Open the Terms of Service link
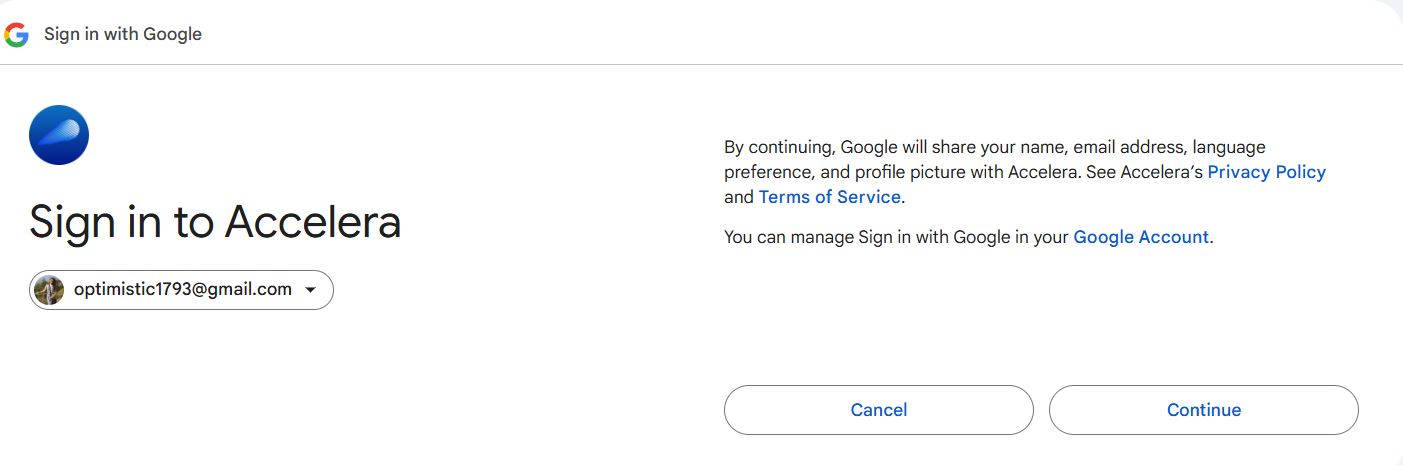1403x465 pixels. [x=829, y=197]
